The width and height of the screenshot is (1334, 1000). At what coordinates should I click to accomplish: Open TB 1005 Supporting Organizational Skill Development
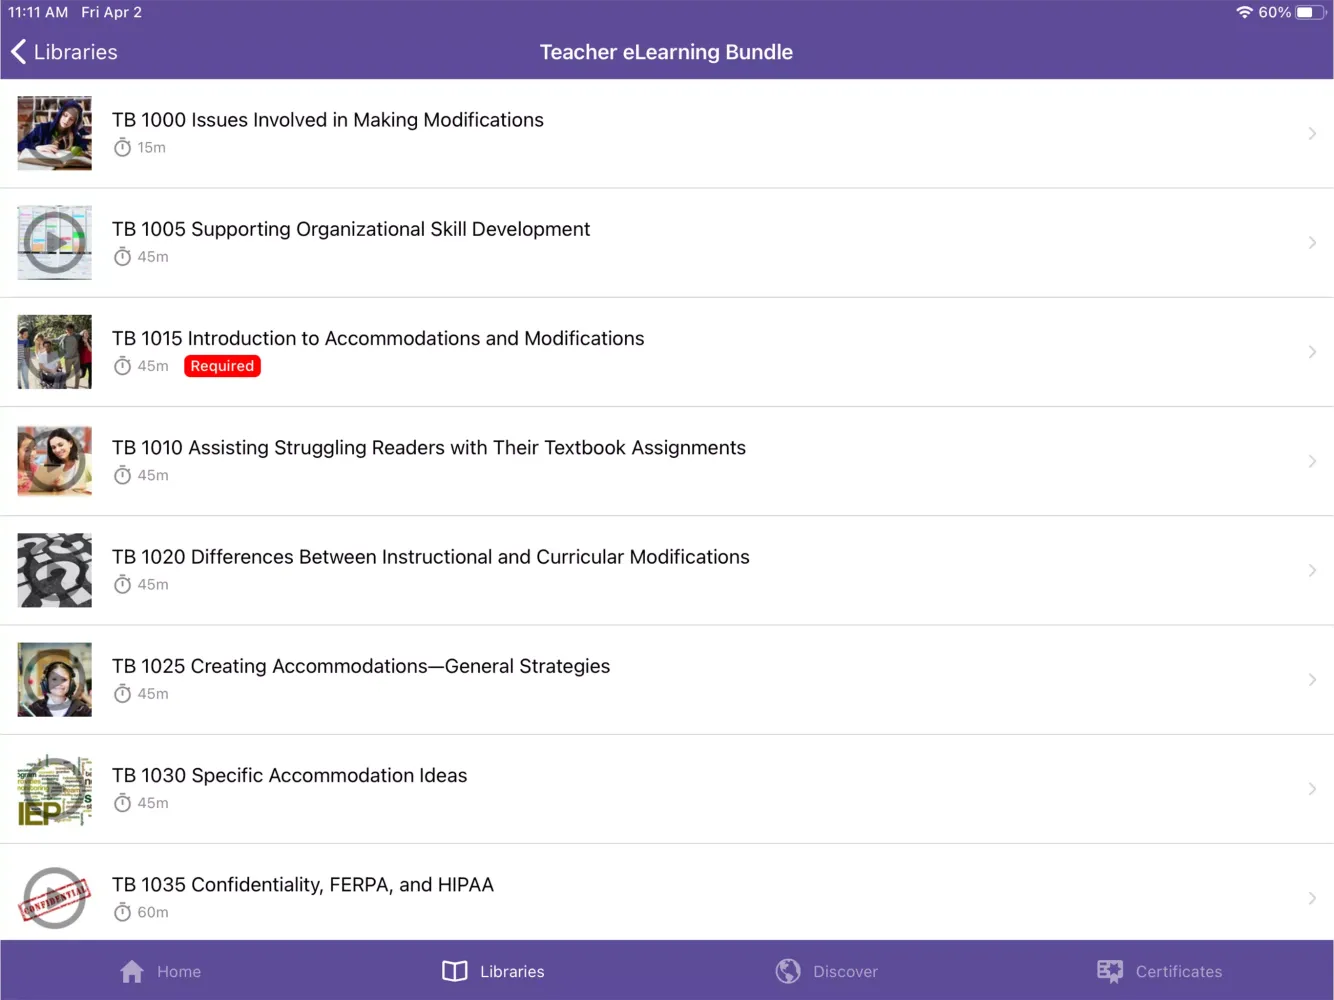tap(351, 229)
